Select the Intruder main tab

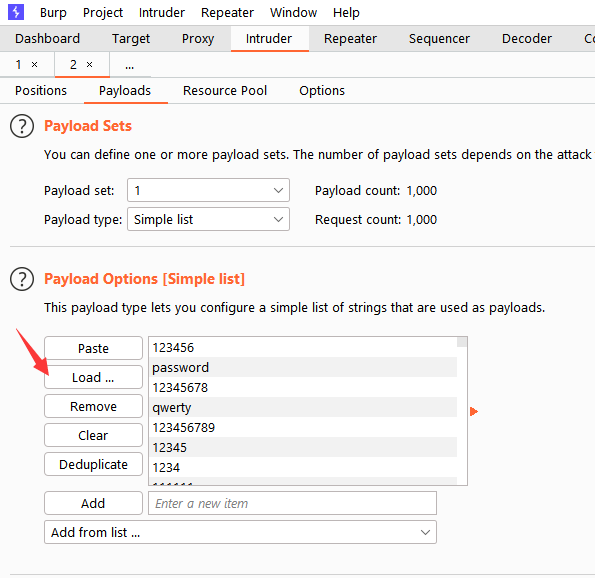tap(269, 39)
